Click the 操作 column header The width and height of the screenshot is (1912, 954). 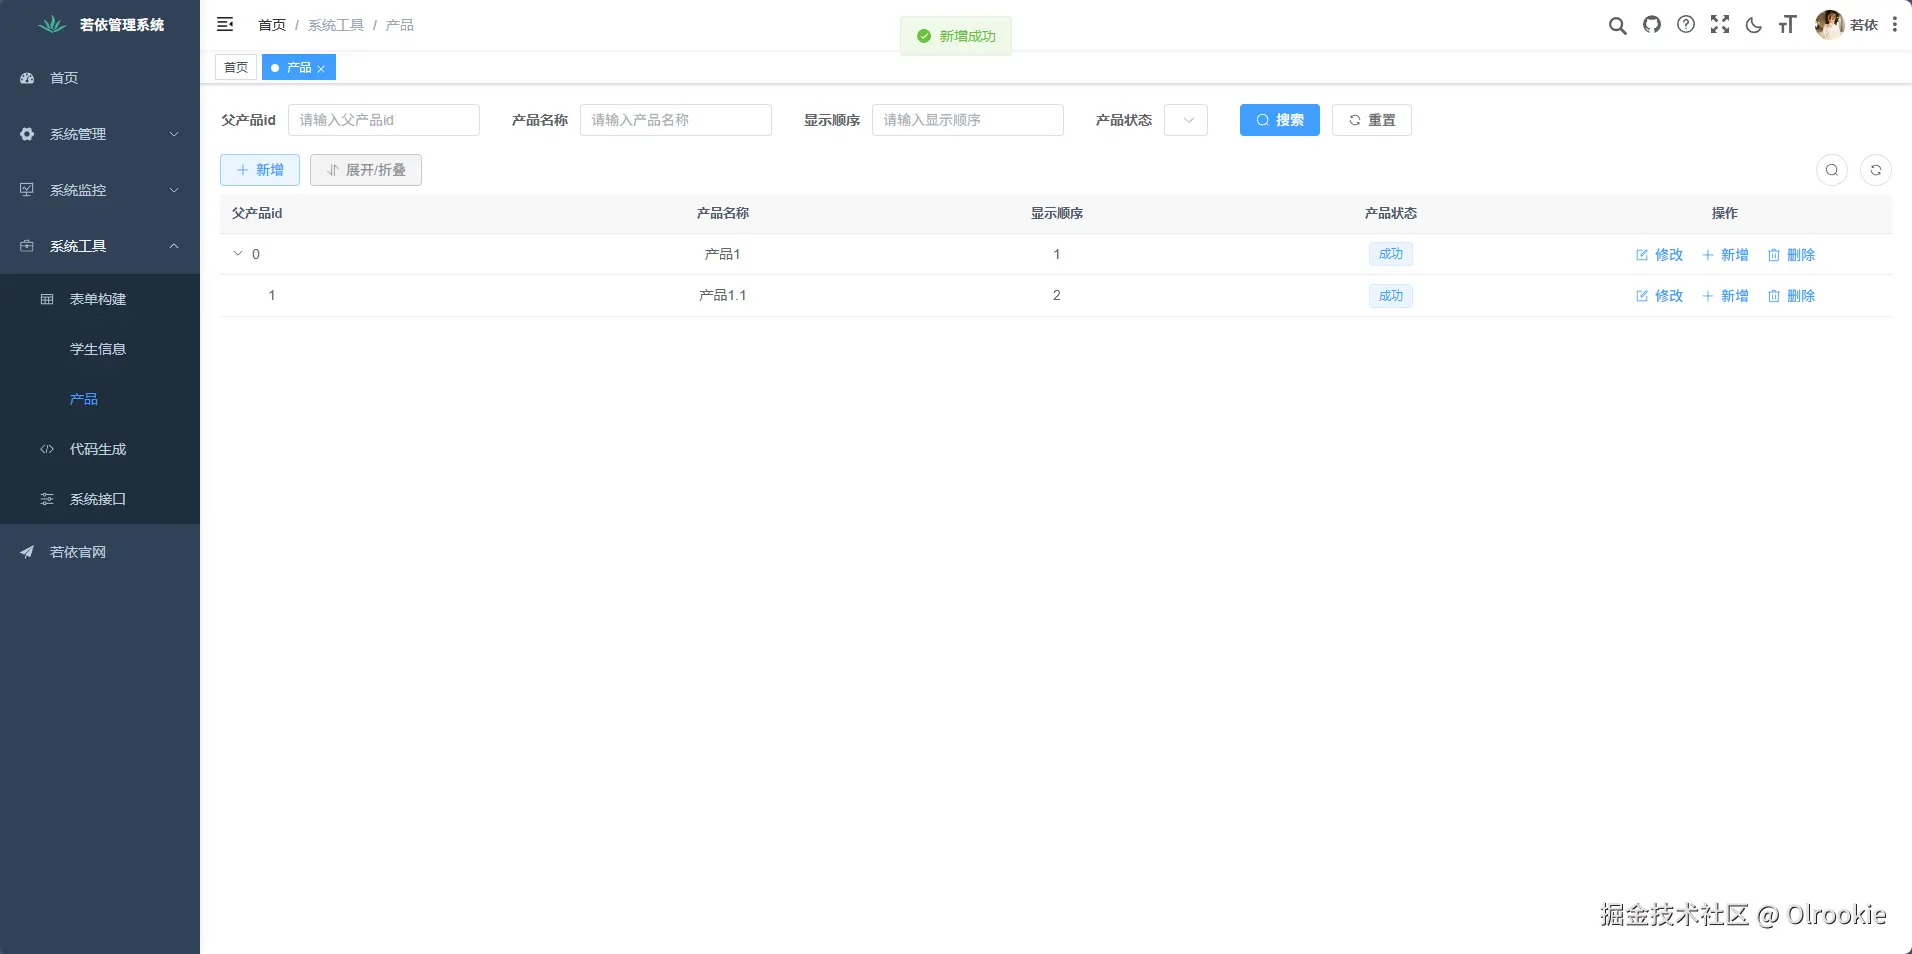pos(1725,213)
